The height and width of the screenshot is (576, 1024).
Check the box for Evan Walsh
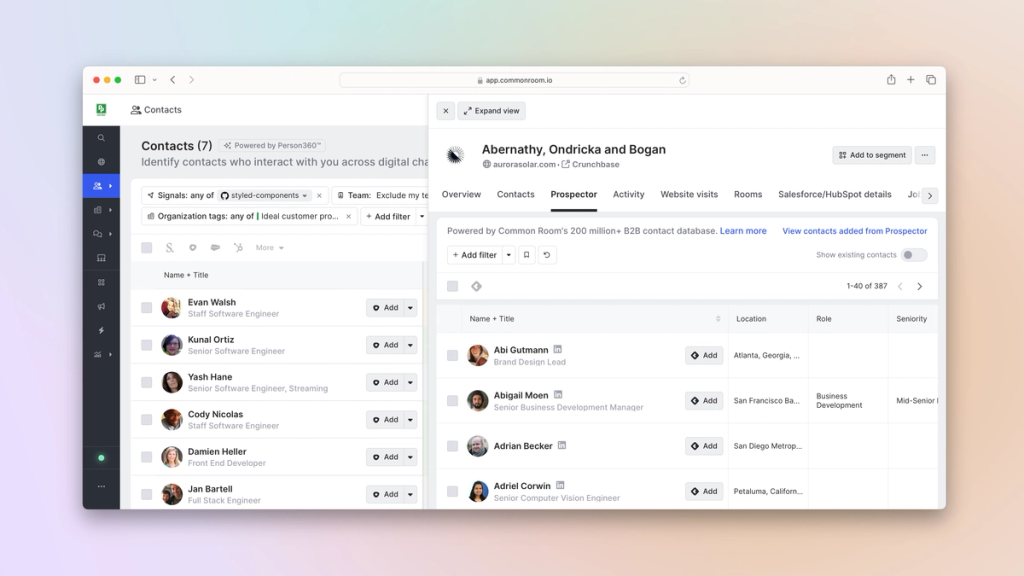click(x=147, y=308)
